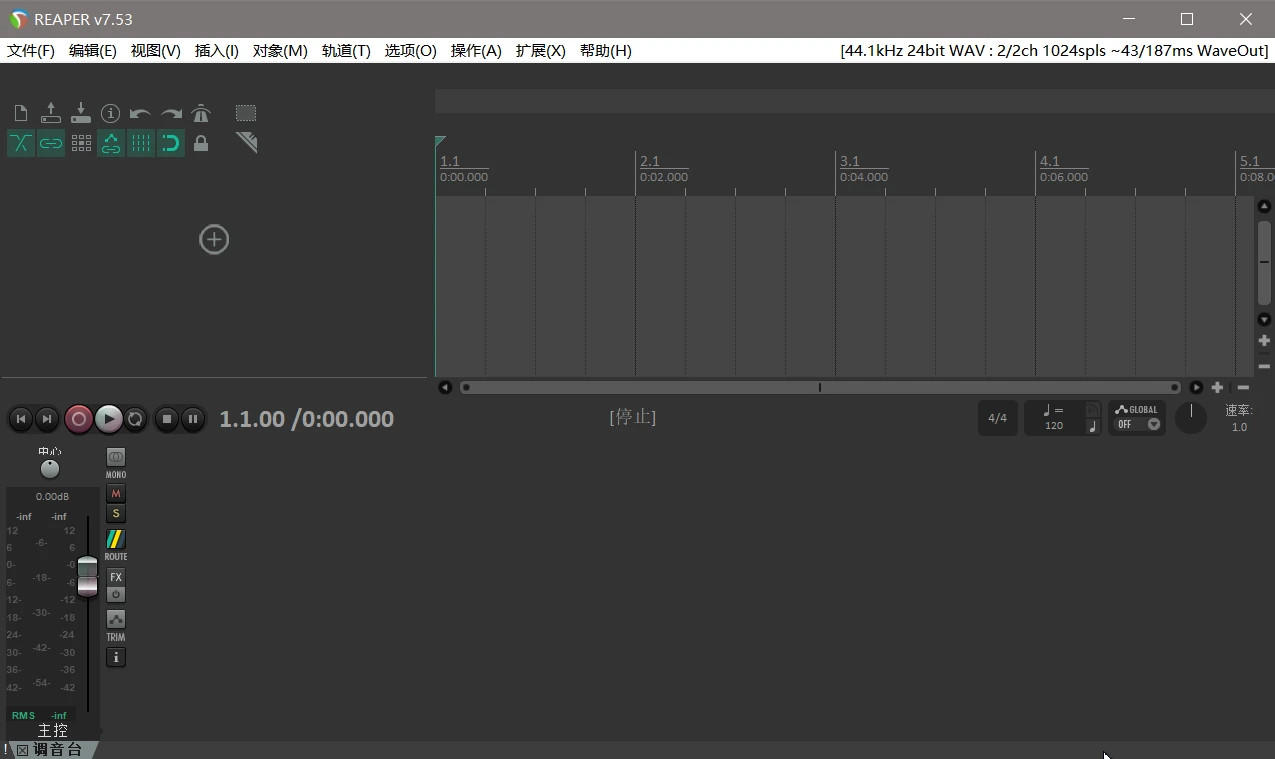The width and height of the screenshot is (1275, 759).
Task: Toggle master MONO button
Action: [116, 457]
